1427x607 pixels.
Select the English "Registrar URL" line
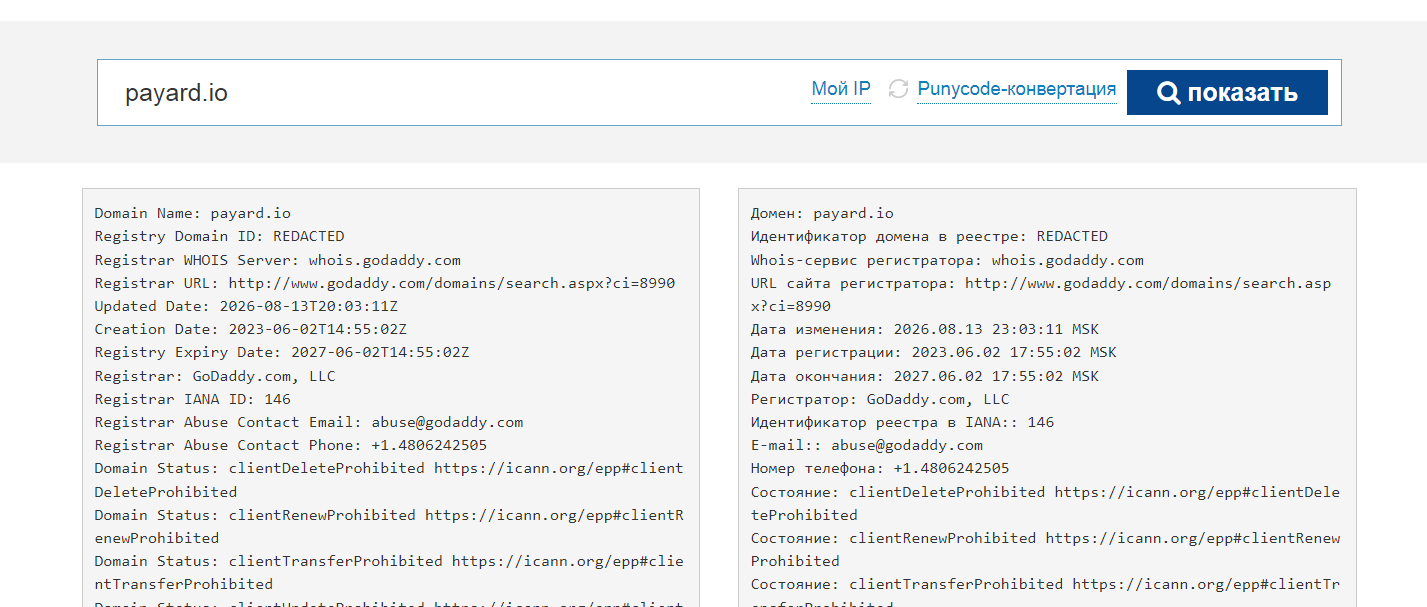(385, 283)
